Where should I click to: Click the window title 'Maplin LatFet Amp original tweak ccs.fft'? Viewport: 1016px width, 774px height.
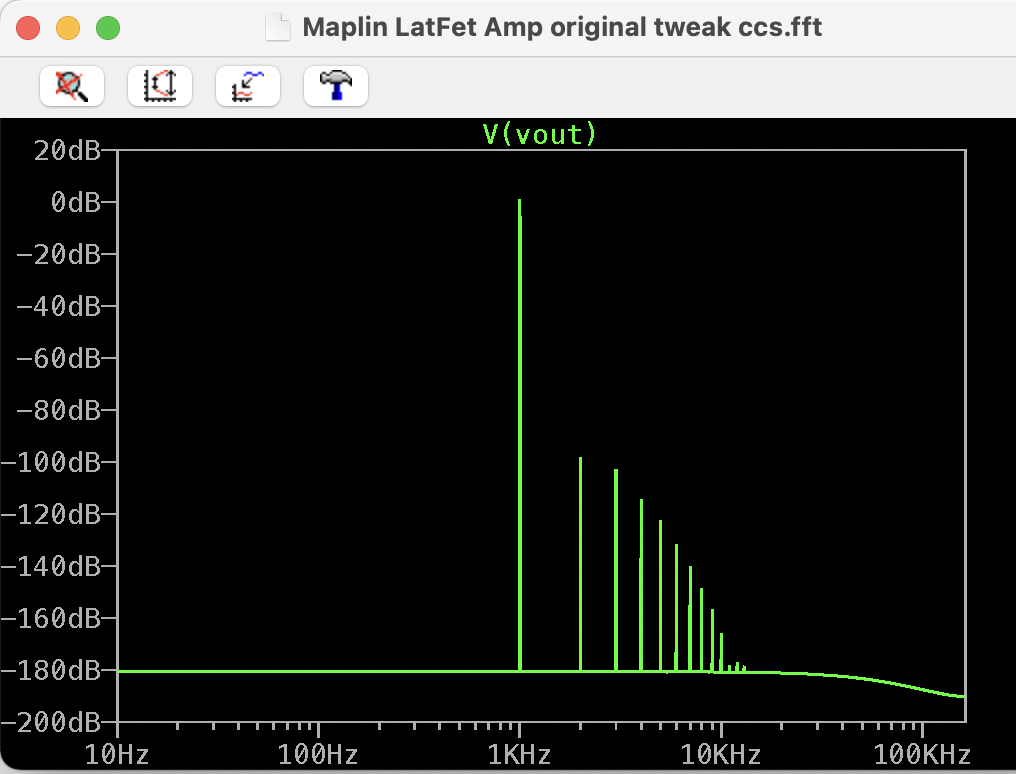click(562, 28)
